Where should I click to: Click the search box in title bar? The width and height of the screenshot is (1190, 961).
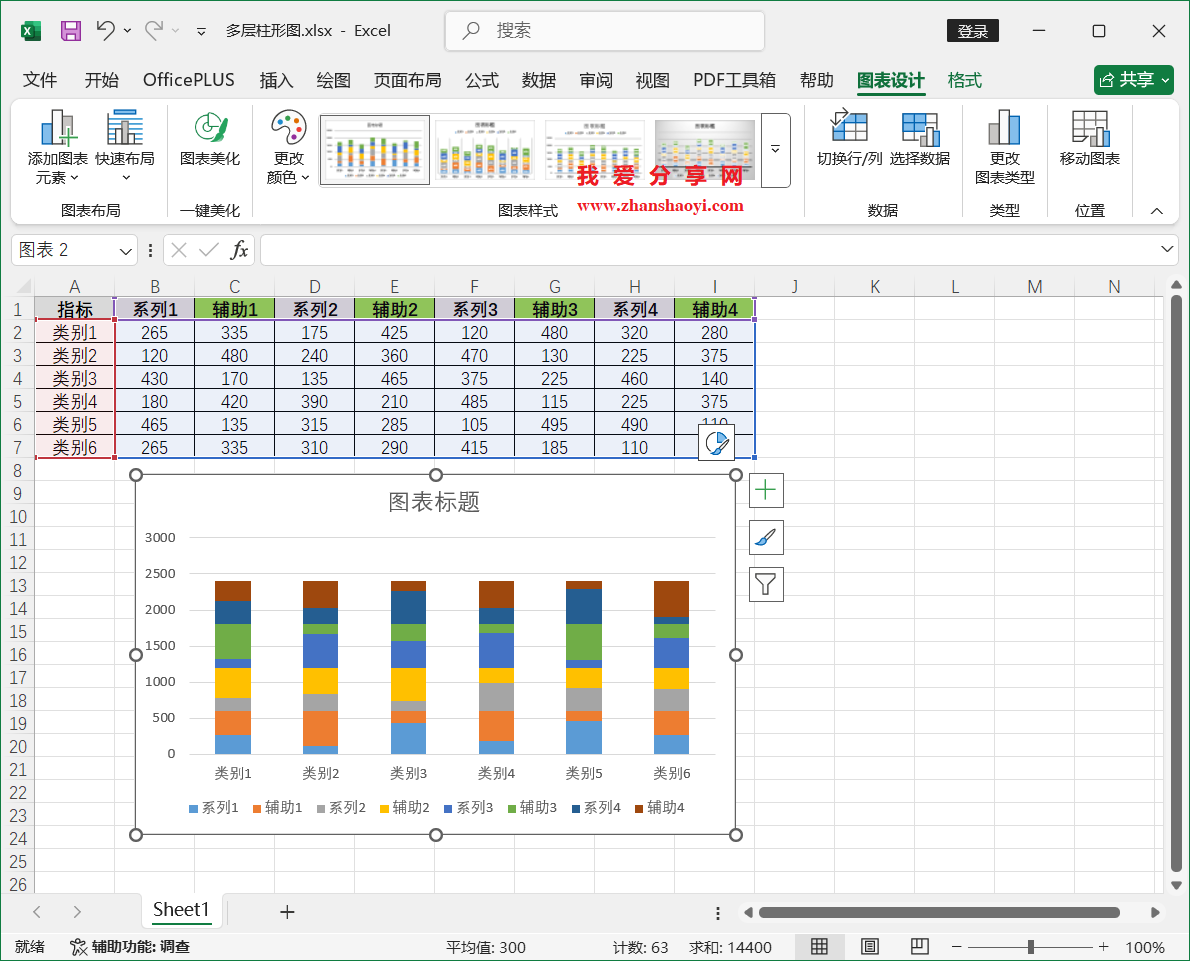[605, 30]
